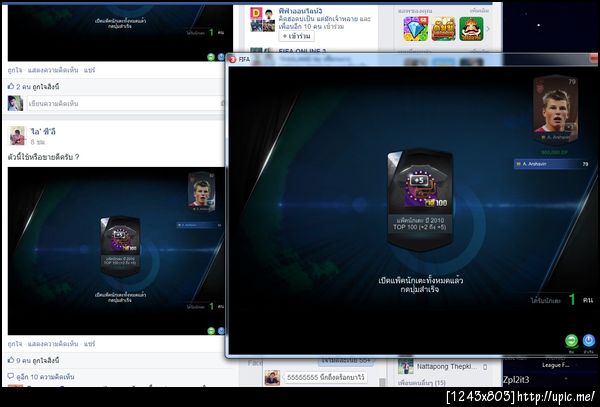The width and height of the screenshot is (600, 407).
Task: Click แสดงความคิดเห็น under the ไอ' ซีวี post
Action: click(x=53, y=344)
